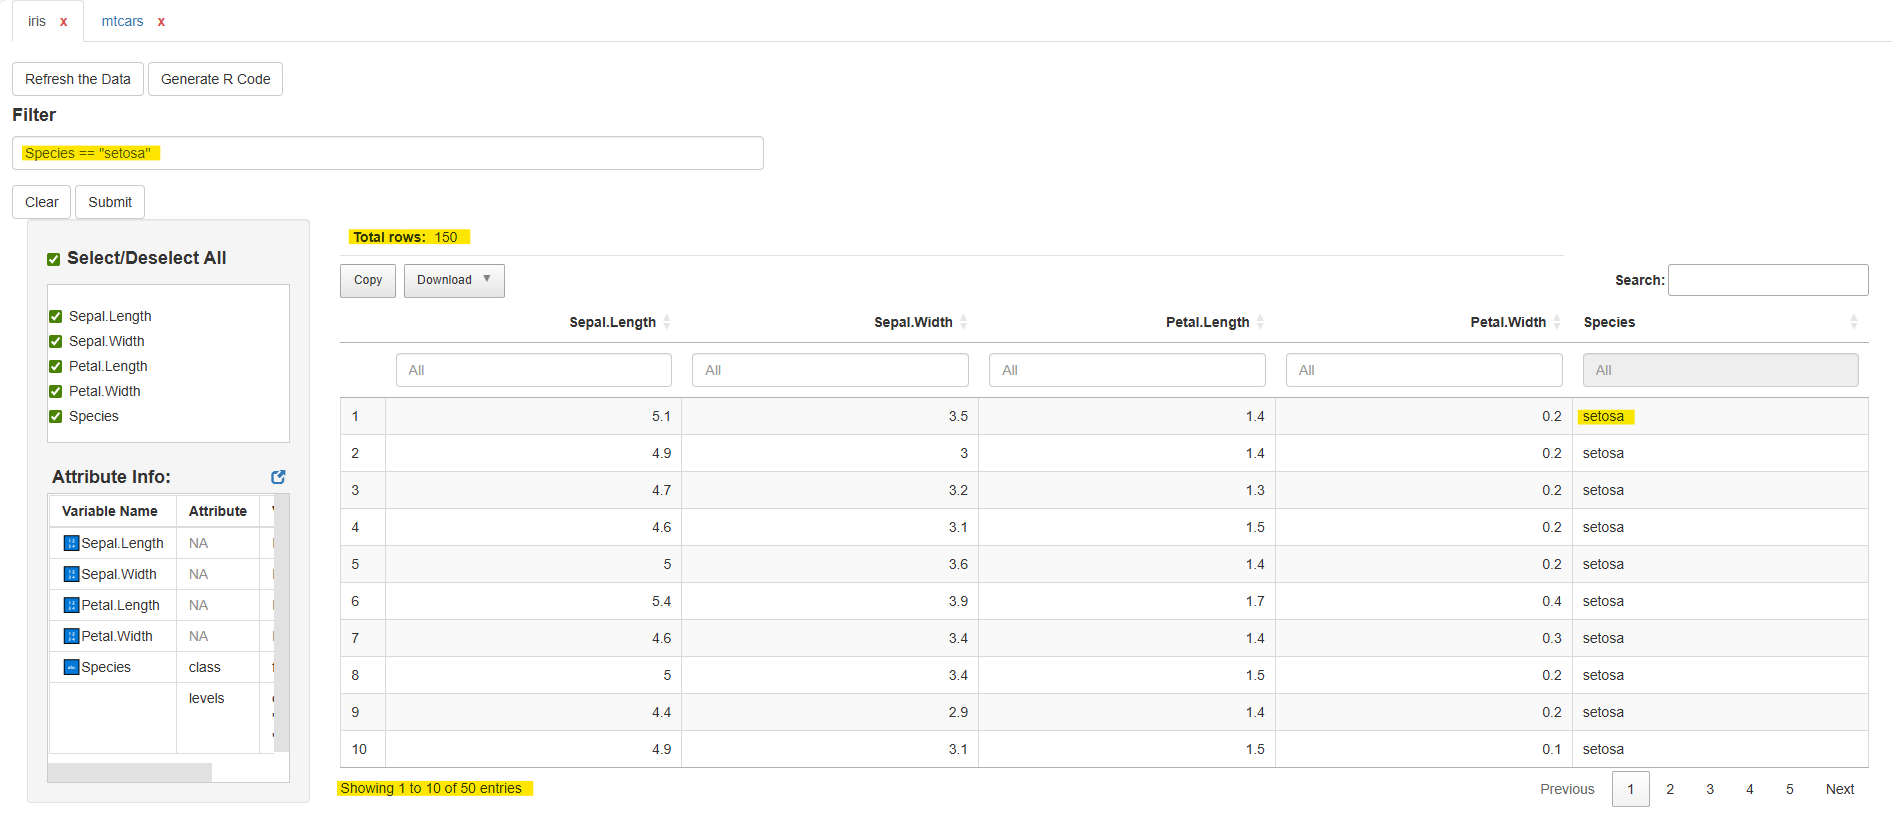Open the Species column filter box

1720,370
